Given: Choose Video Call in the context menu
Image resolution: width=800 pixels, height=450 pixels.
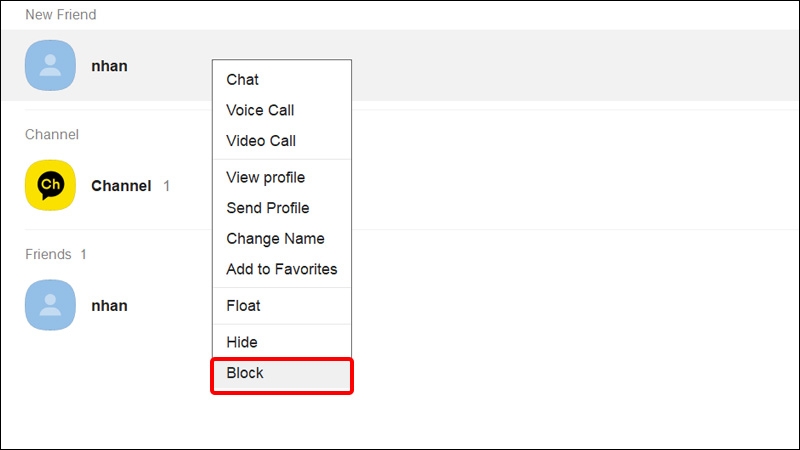Looking at the screenshot, I should pos(261,141).
